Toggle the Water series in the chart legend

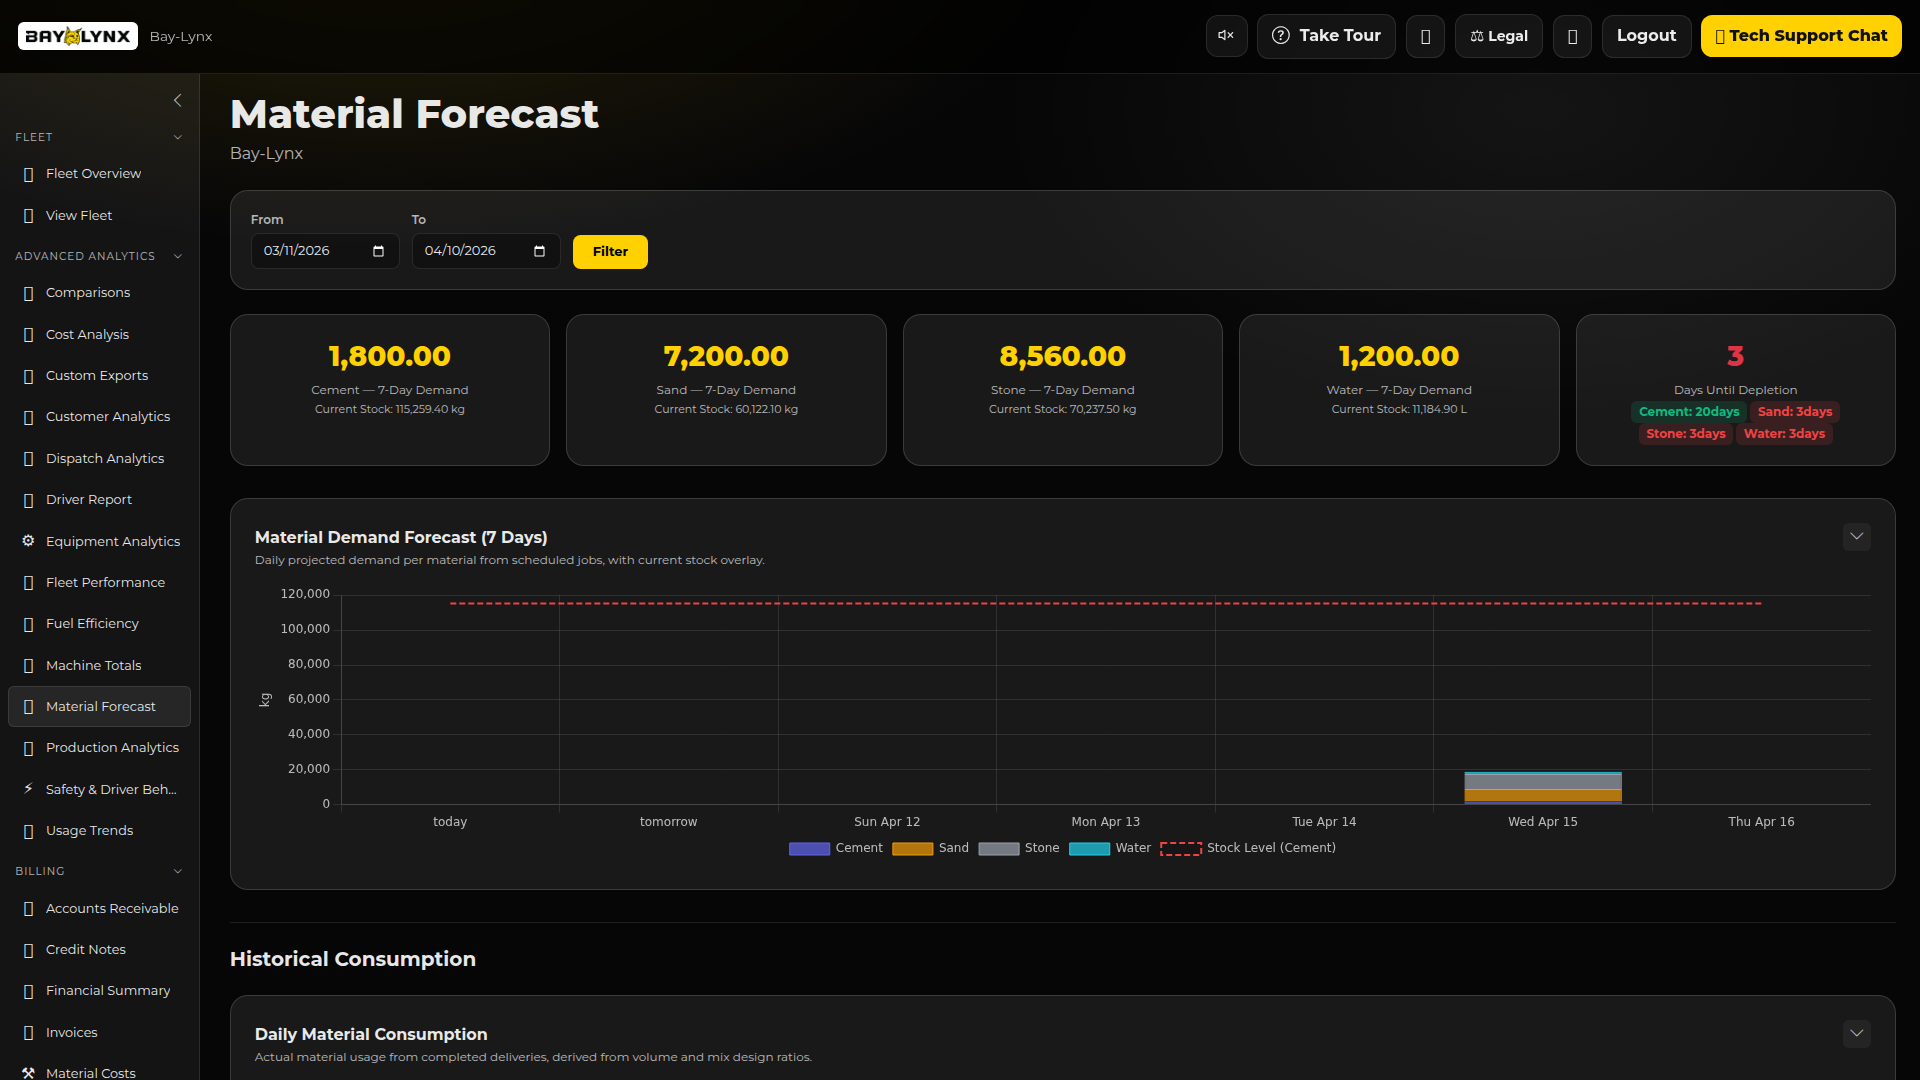1110,847
